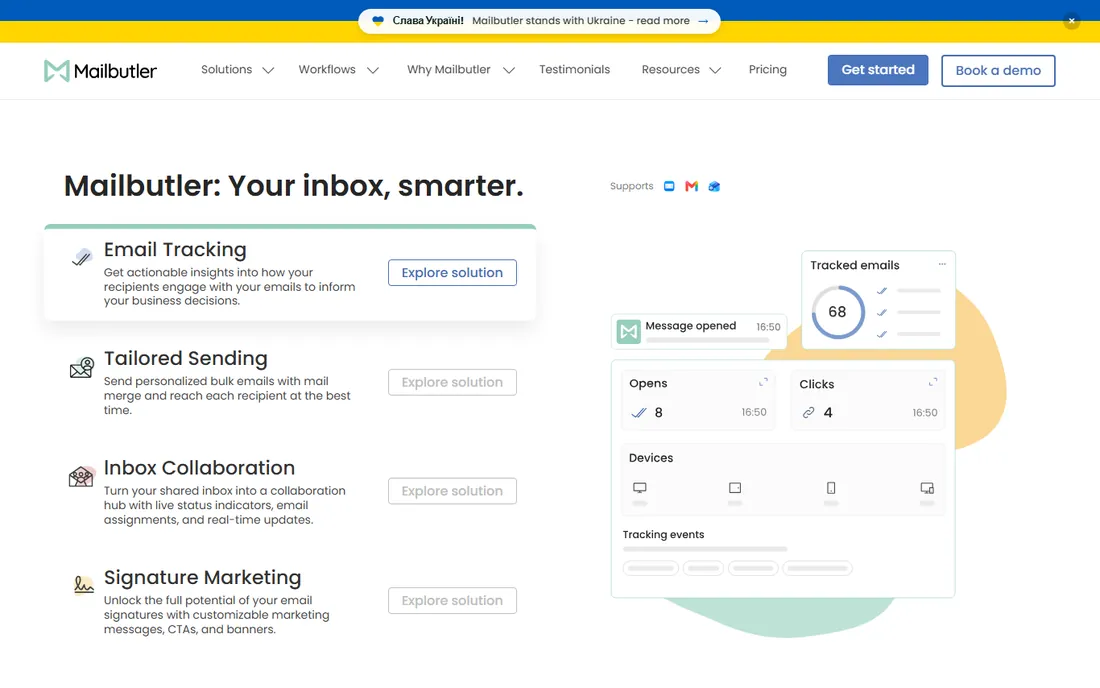Image resolution: width=1100 pixels, height=688 pixels.
Task: Click second checkmark in Tracked emails list
Action: click(x=882, y=312)
